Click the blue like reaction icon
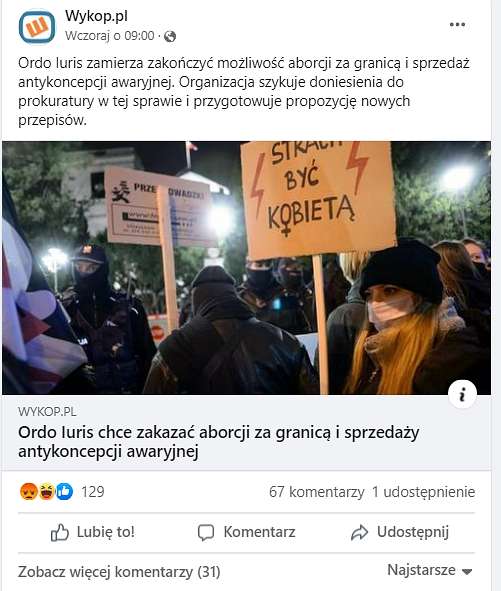 pos(64,491)
